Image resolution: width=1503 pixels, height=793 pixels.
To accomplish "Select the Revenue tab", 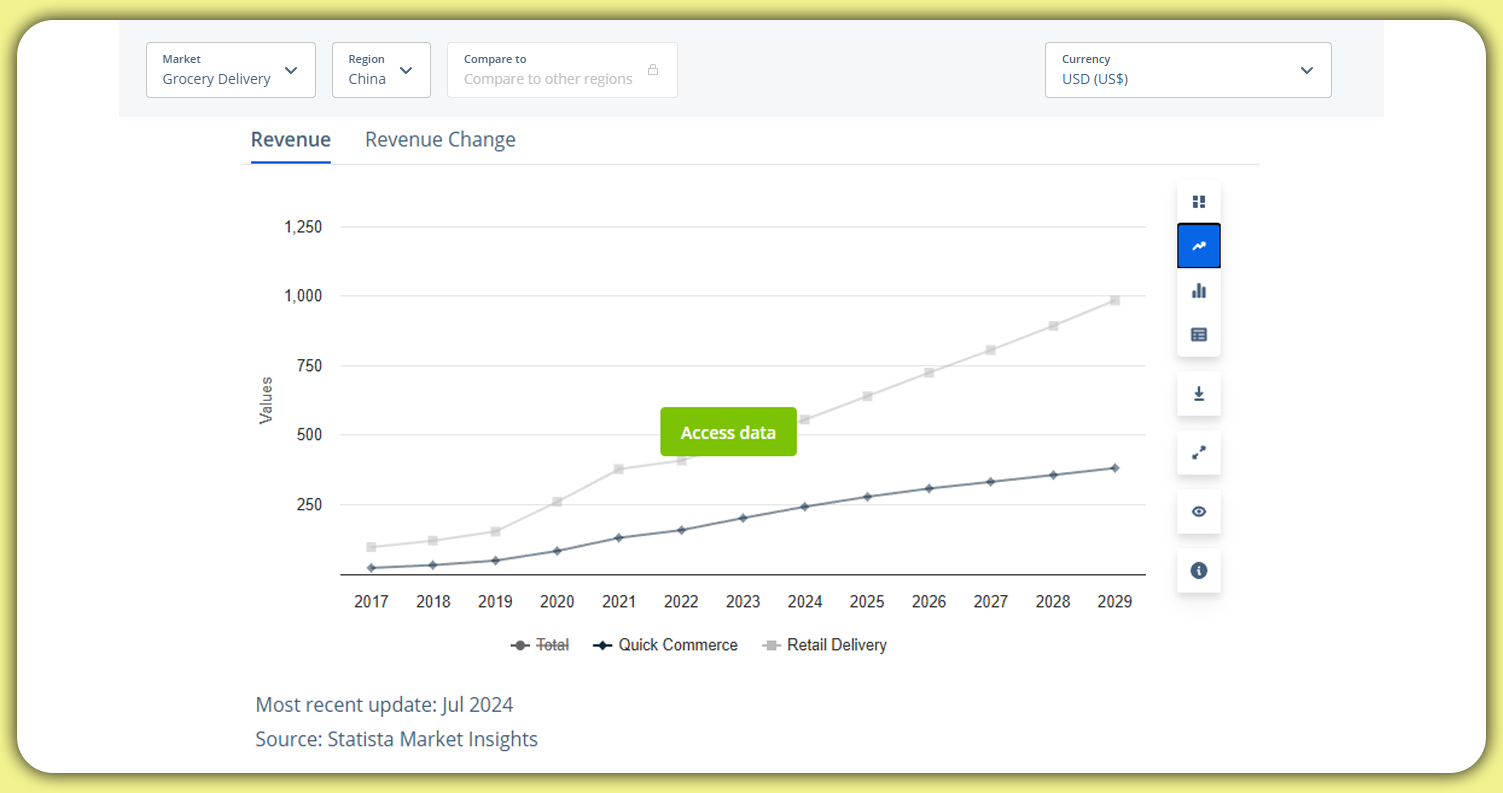I will click(x=290, y=140).
